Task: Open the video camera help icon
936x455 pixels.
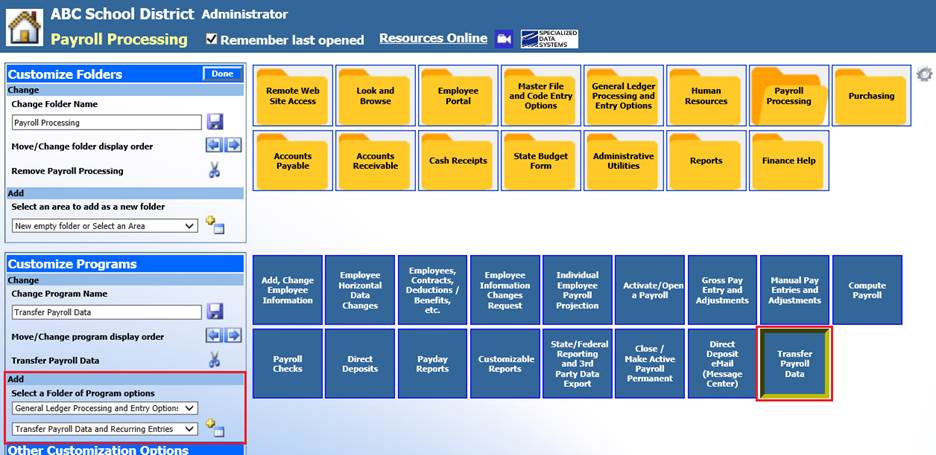Action: (504, 39)
